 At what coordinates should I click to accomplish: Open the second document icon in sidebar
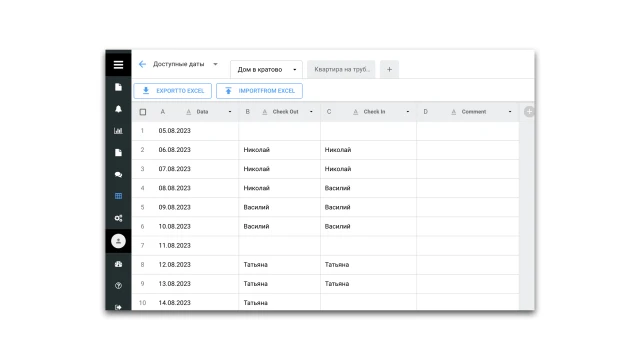tap(118, 152)
